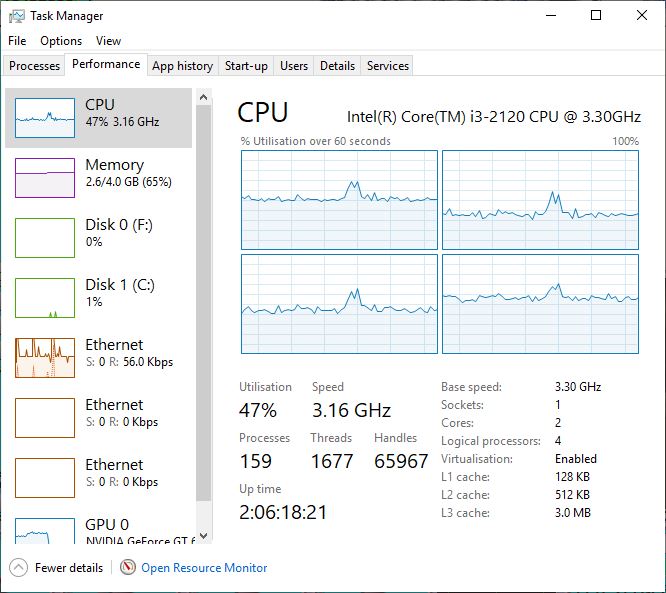
Task: Click the Disk 0 (F:) label
Action: click(x=119, y=225)
